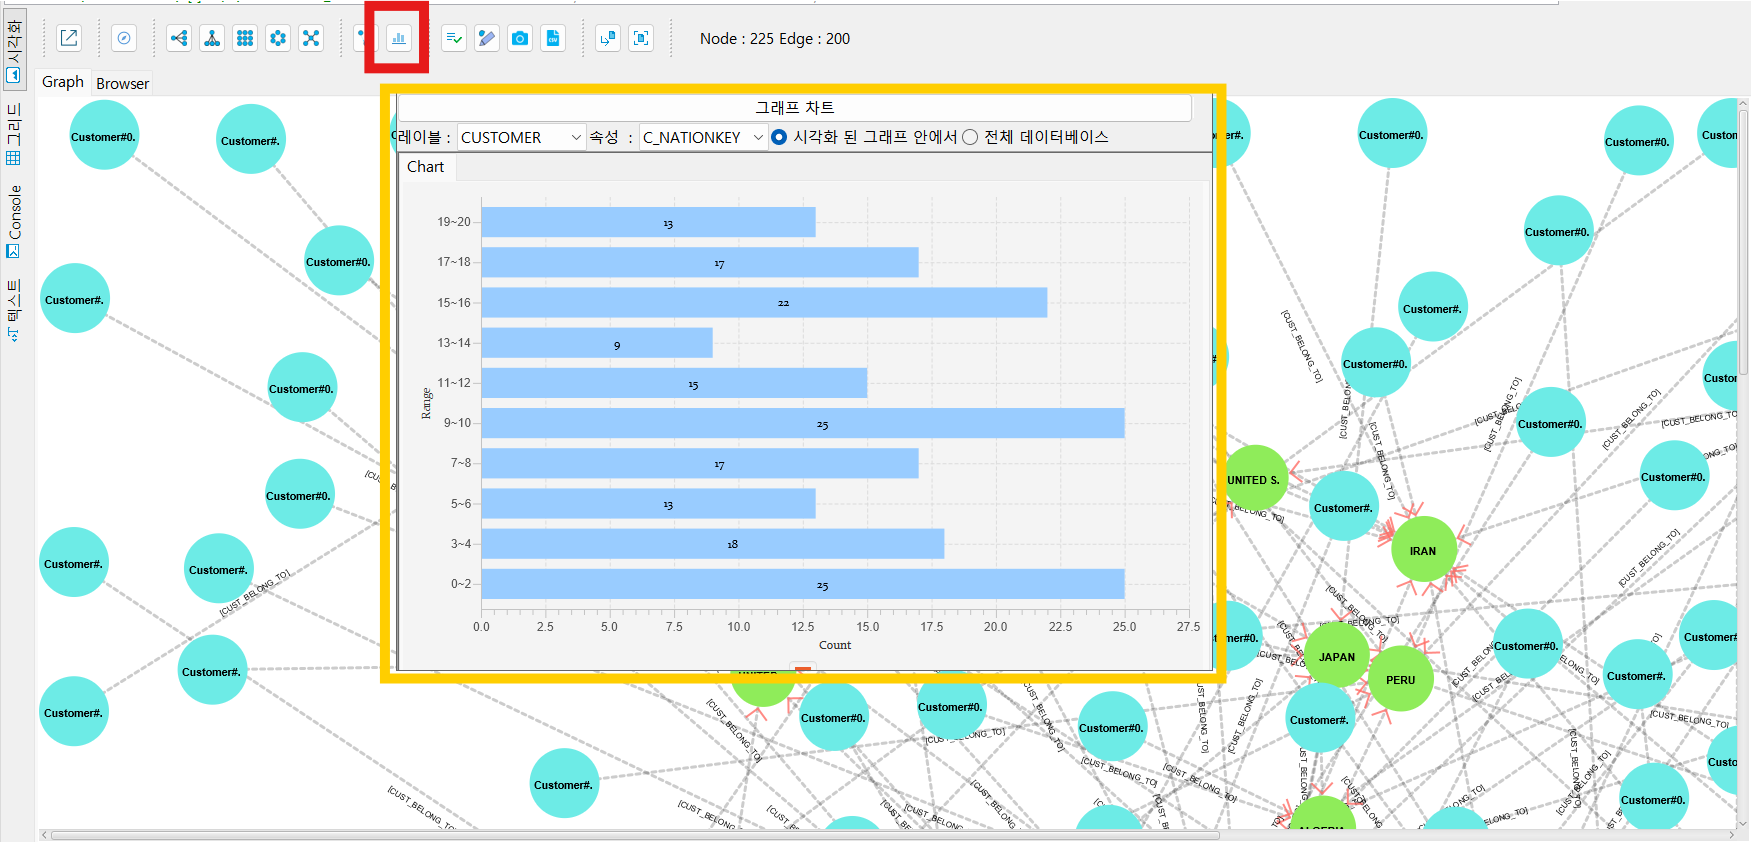The image size is (1751, 842).
Task: Open the graph chart bar icon
Action: (399, 38)
